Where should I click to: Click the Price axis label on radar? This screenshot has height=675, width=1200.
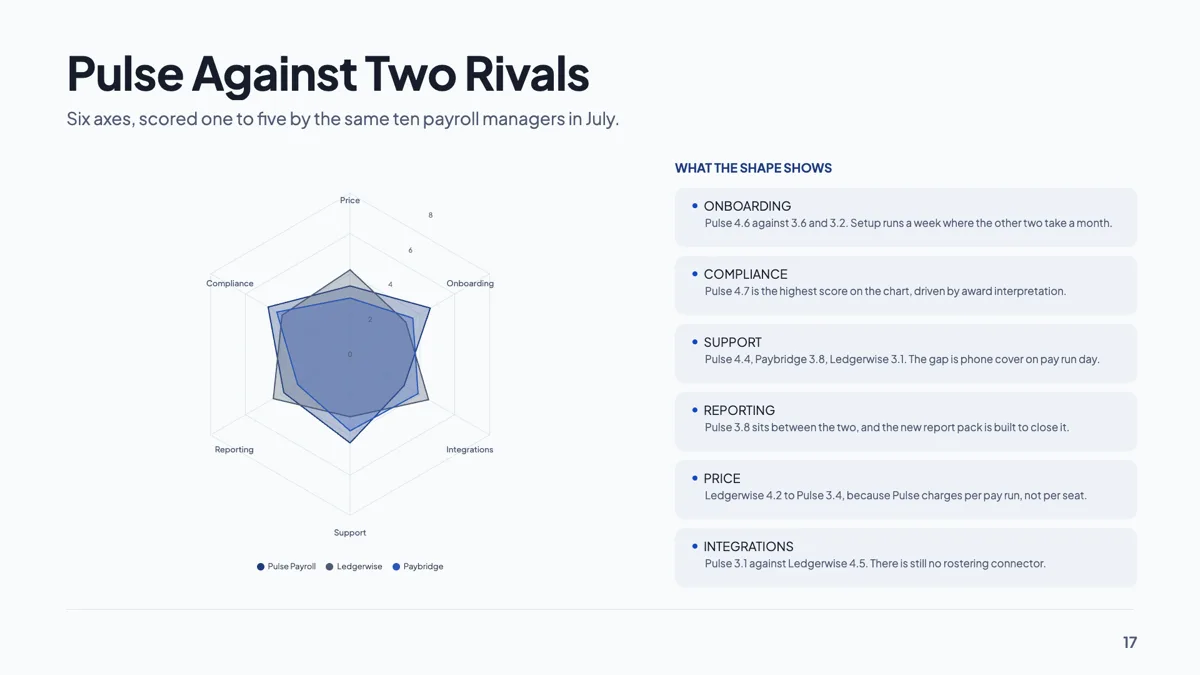coord(350,200)
